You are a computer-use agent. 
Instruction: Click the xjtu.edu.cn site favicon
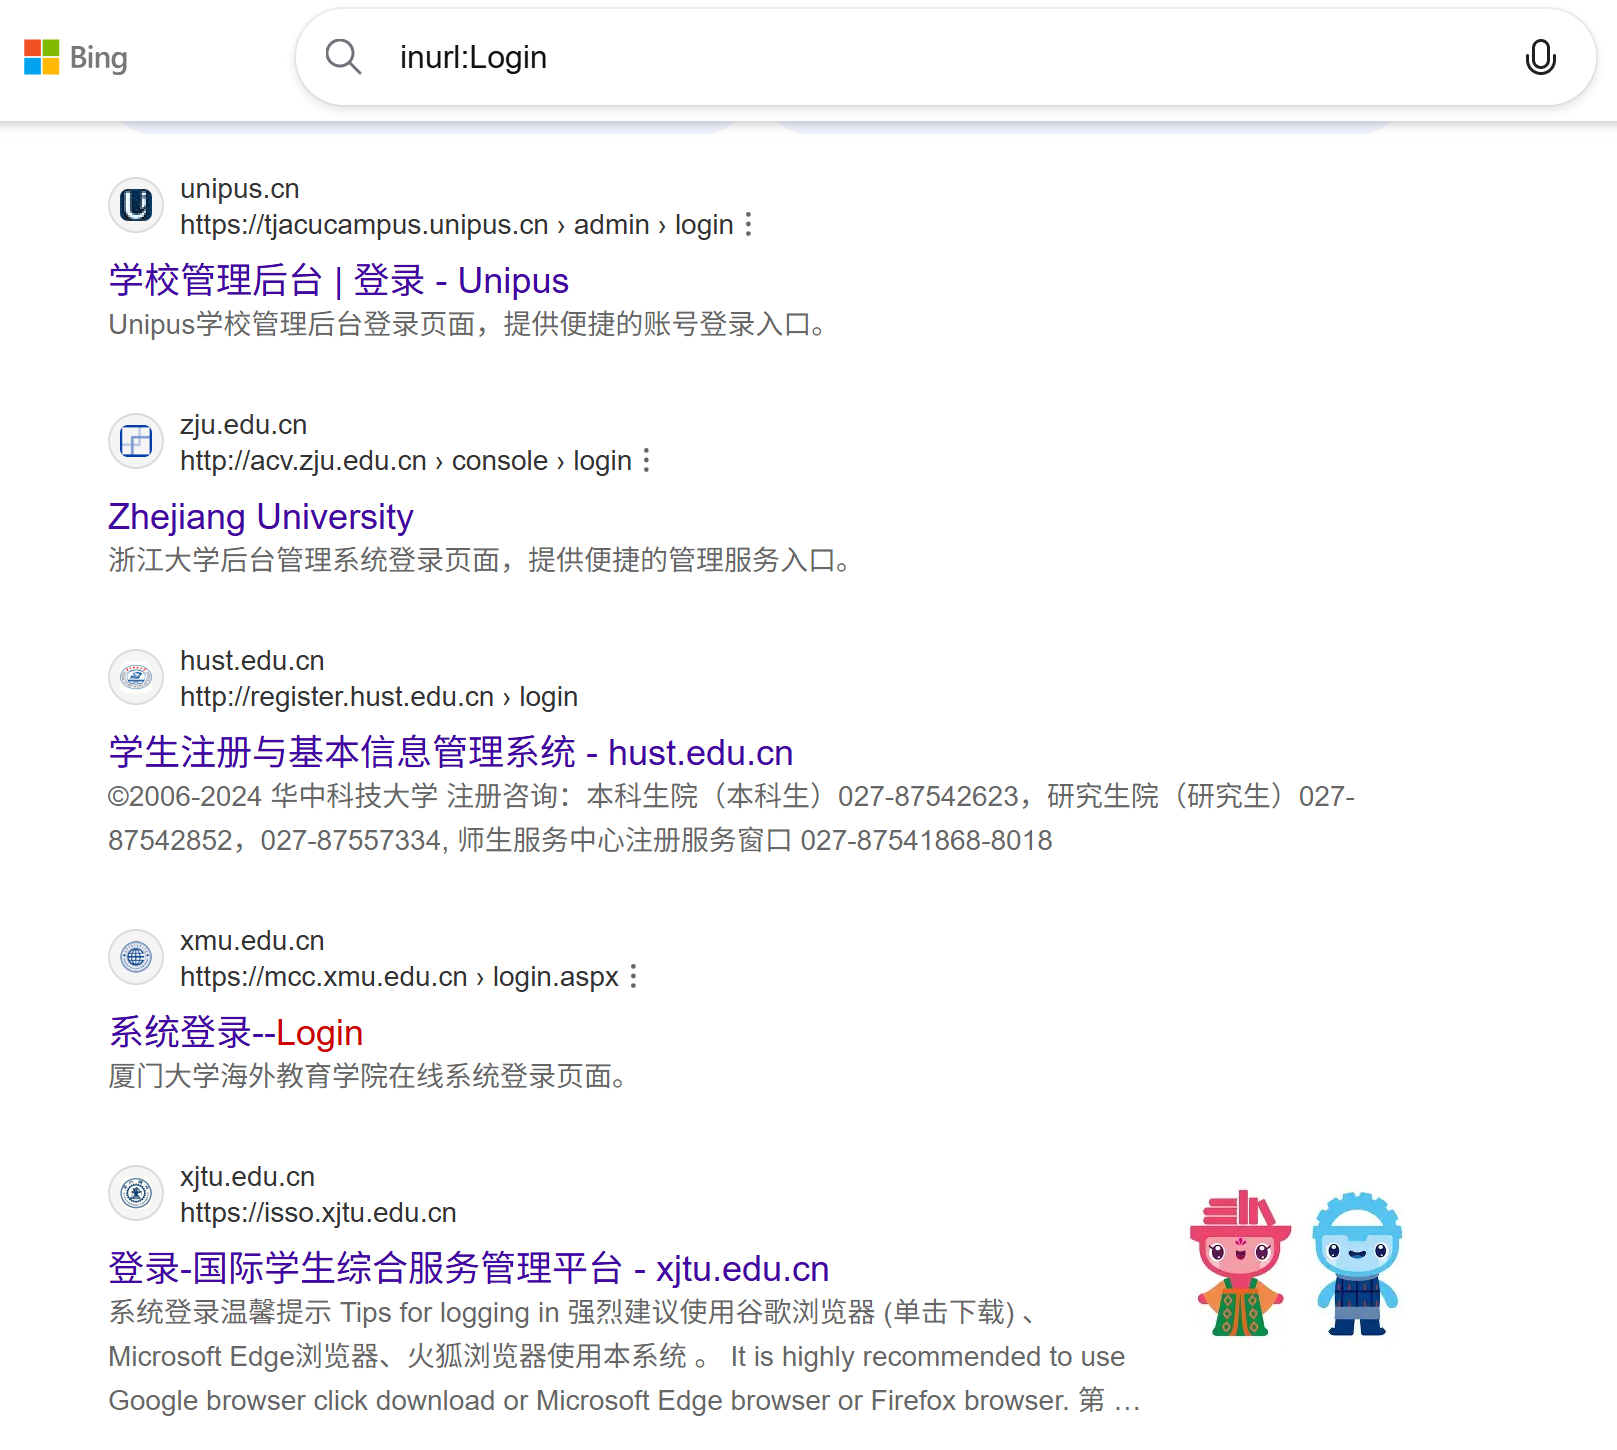(x=135, y=1193)
